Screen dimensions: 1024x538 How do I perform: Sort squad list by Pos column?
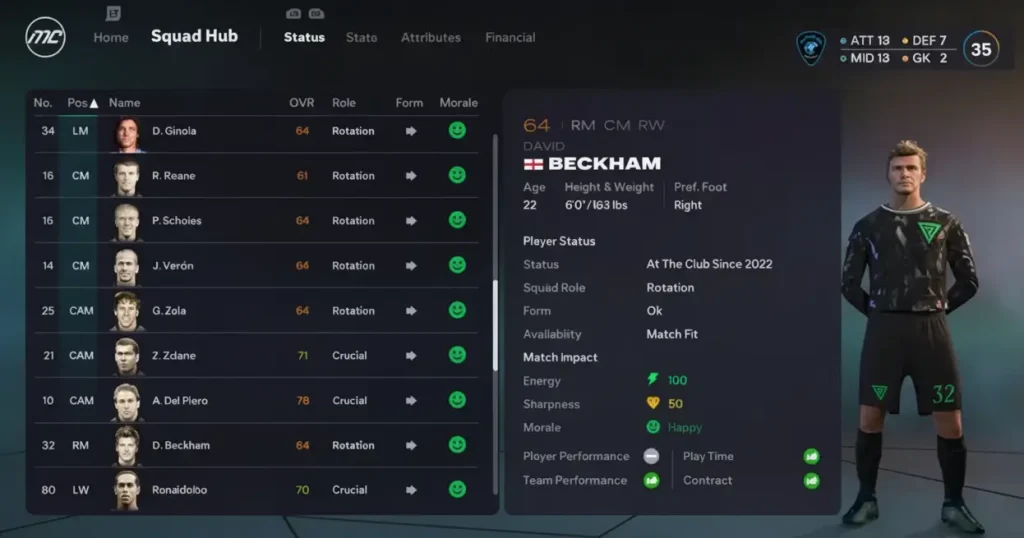point(82,103)
